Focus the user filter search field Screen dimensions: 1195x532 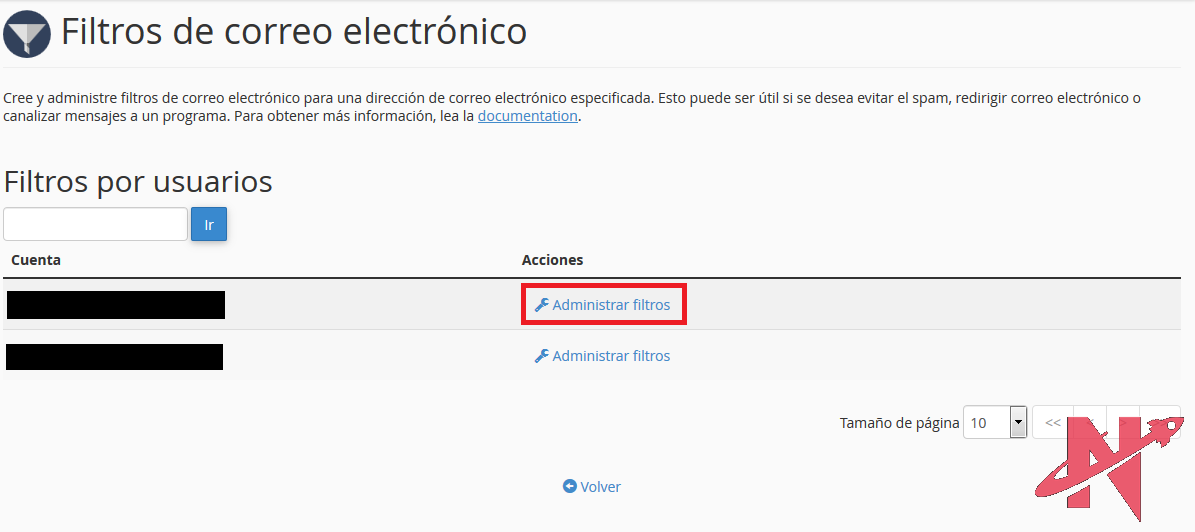[x=95, y=224]
